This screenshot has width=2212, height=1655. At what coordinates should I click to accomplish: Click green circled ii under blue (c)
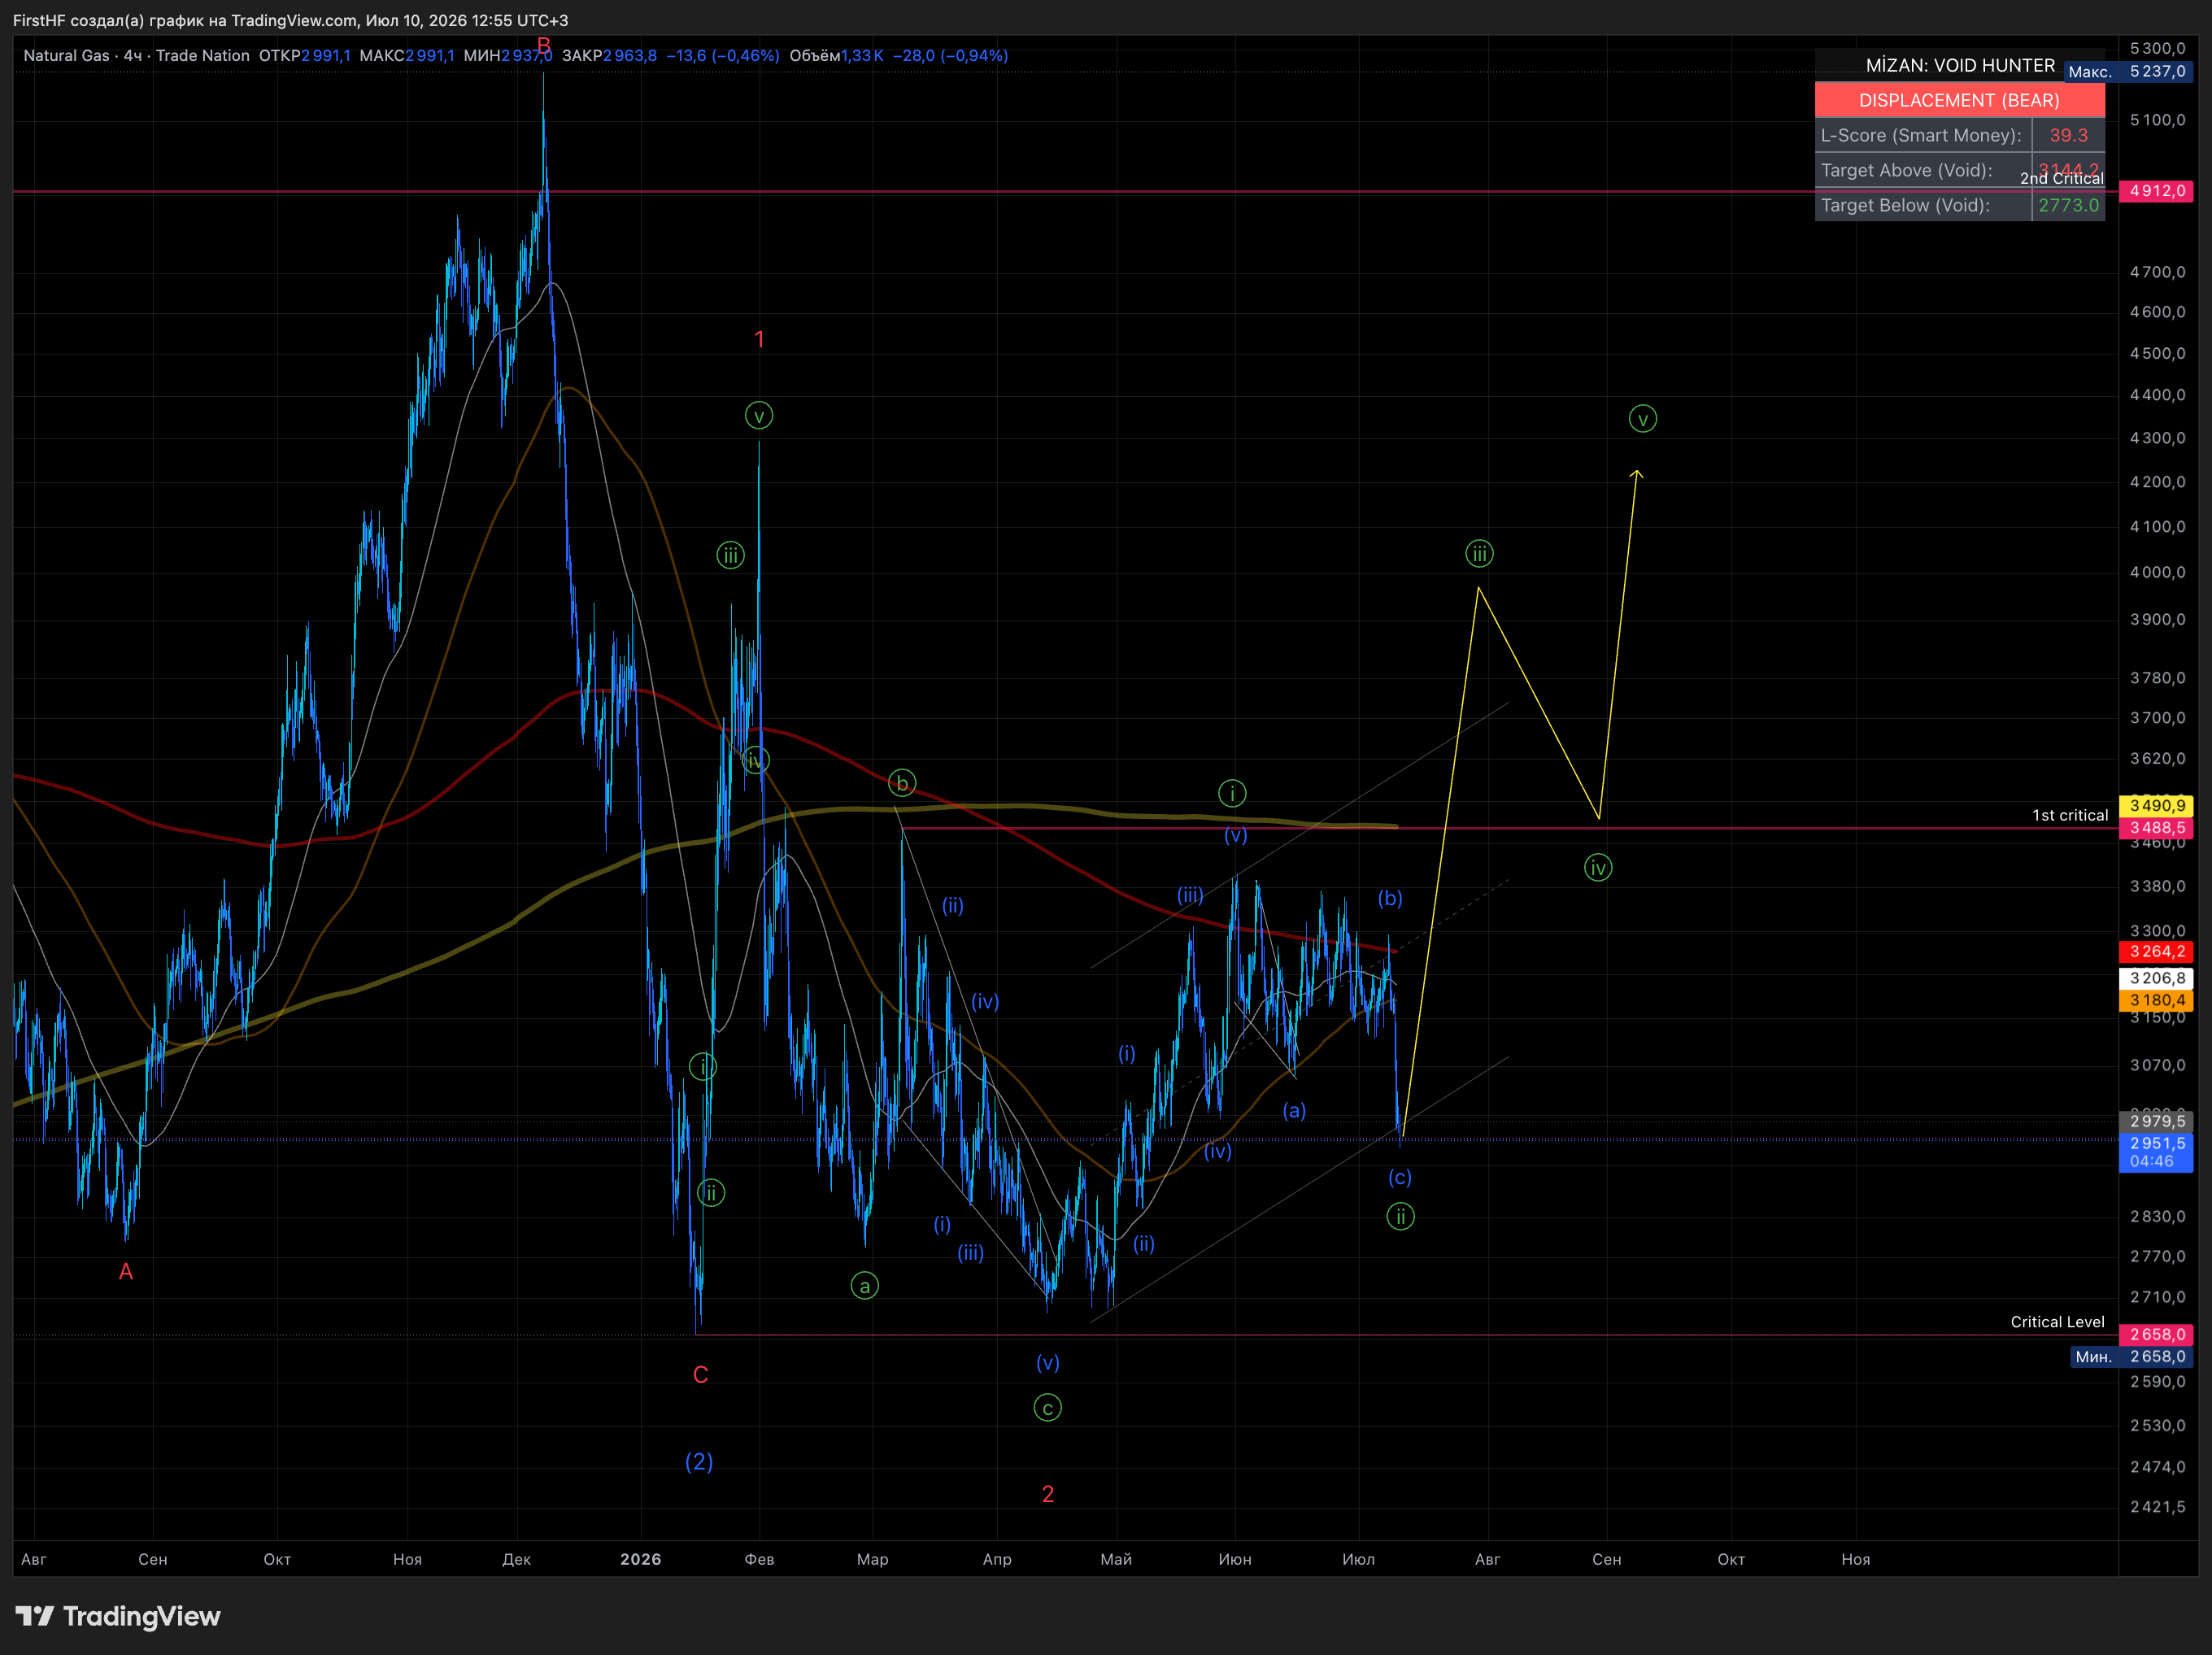(1400, 1217)
